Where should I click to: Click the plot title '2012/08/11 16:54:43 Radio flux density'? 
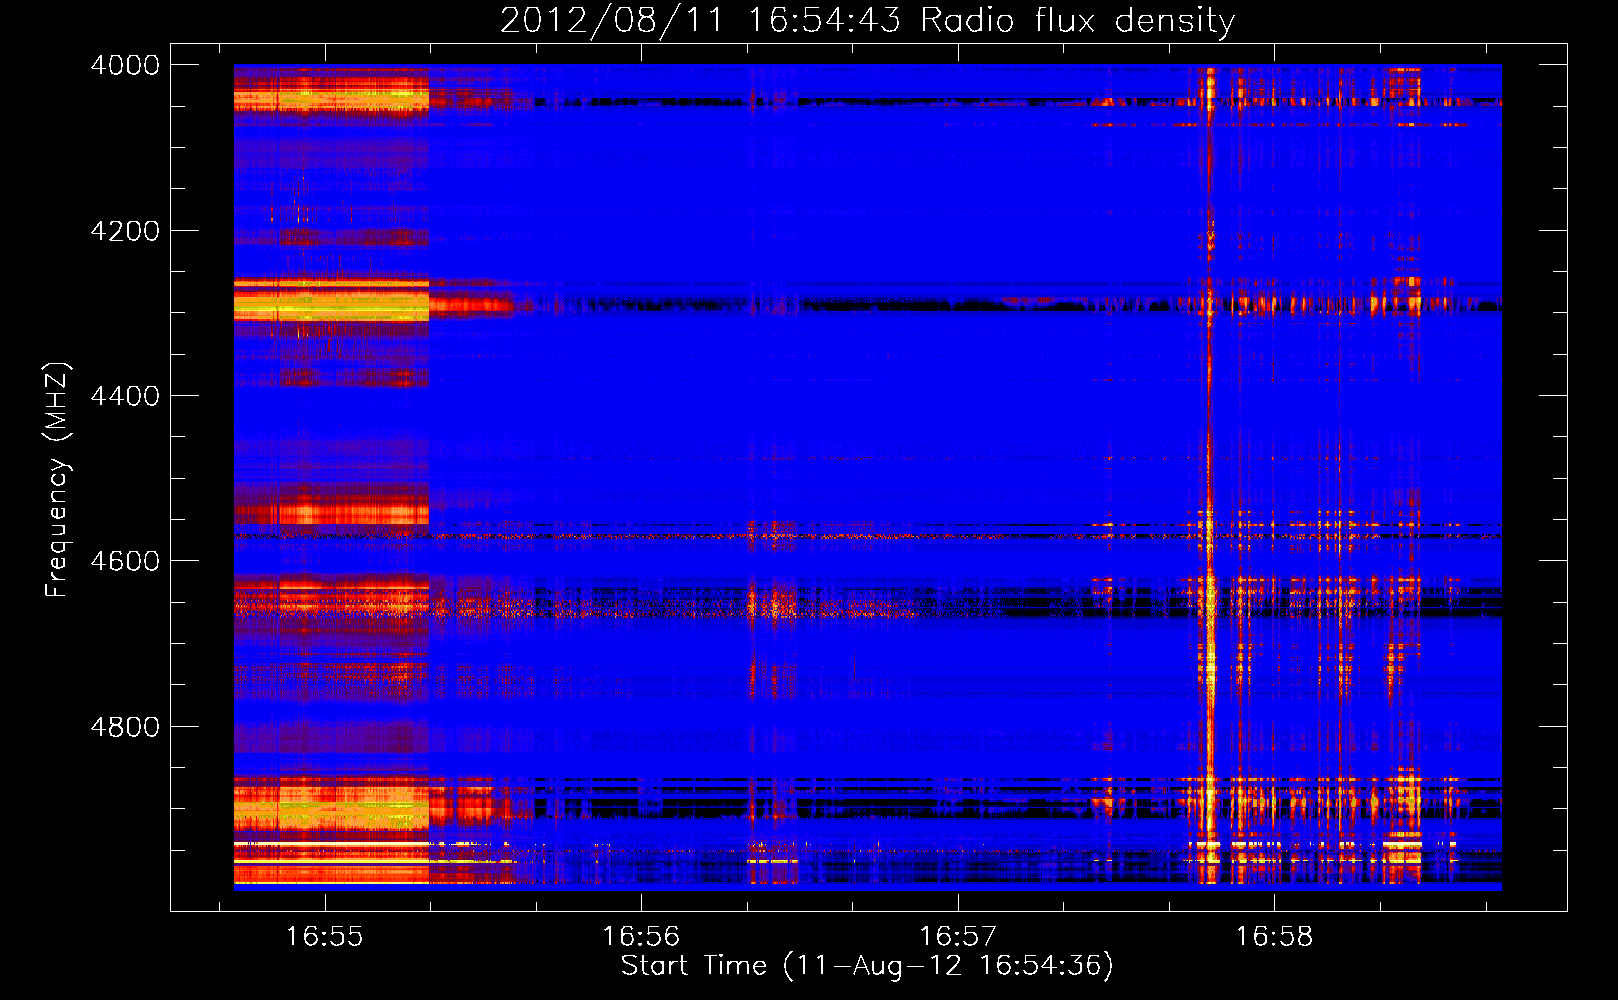(x=867, y=21)
